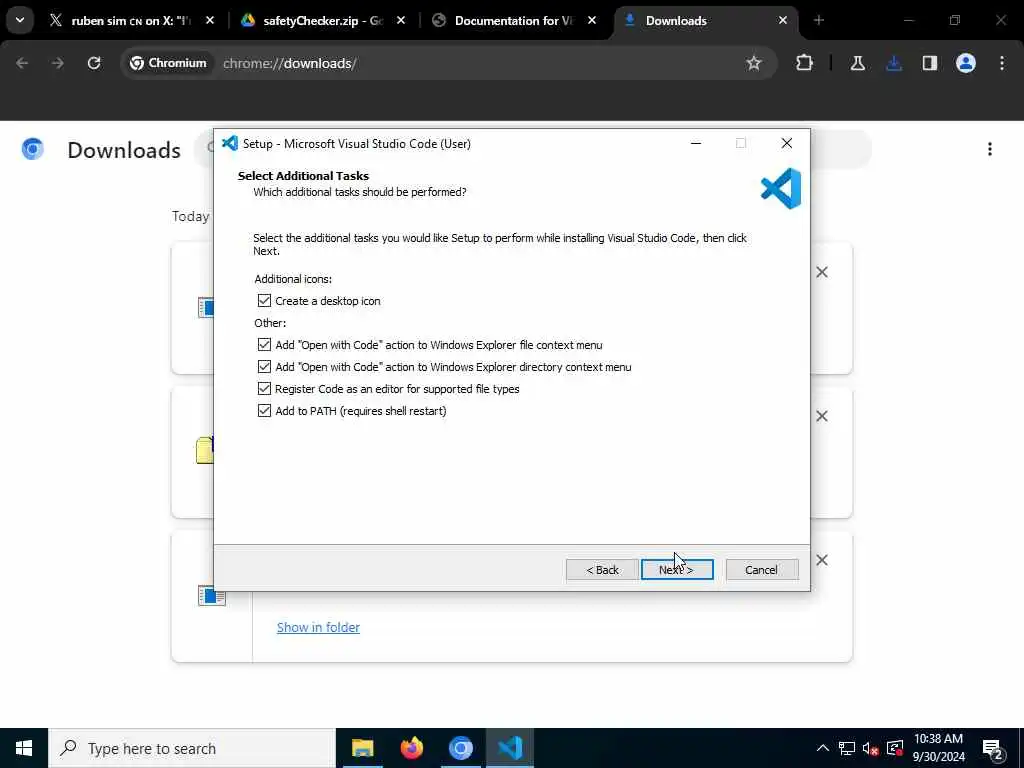This screenshot has height=768, width=1024.
Task: Open the tab search dropdown arrow
Action: [20, 20]
